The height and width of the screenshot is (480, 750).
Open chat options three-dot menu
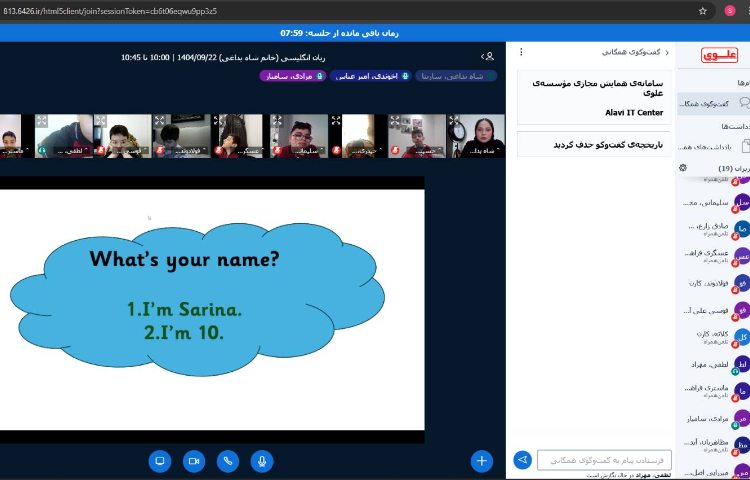pyautogui.click(x=521, y=52)
